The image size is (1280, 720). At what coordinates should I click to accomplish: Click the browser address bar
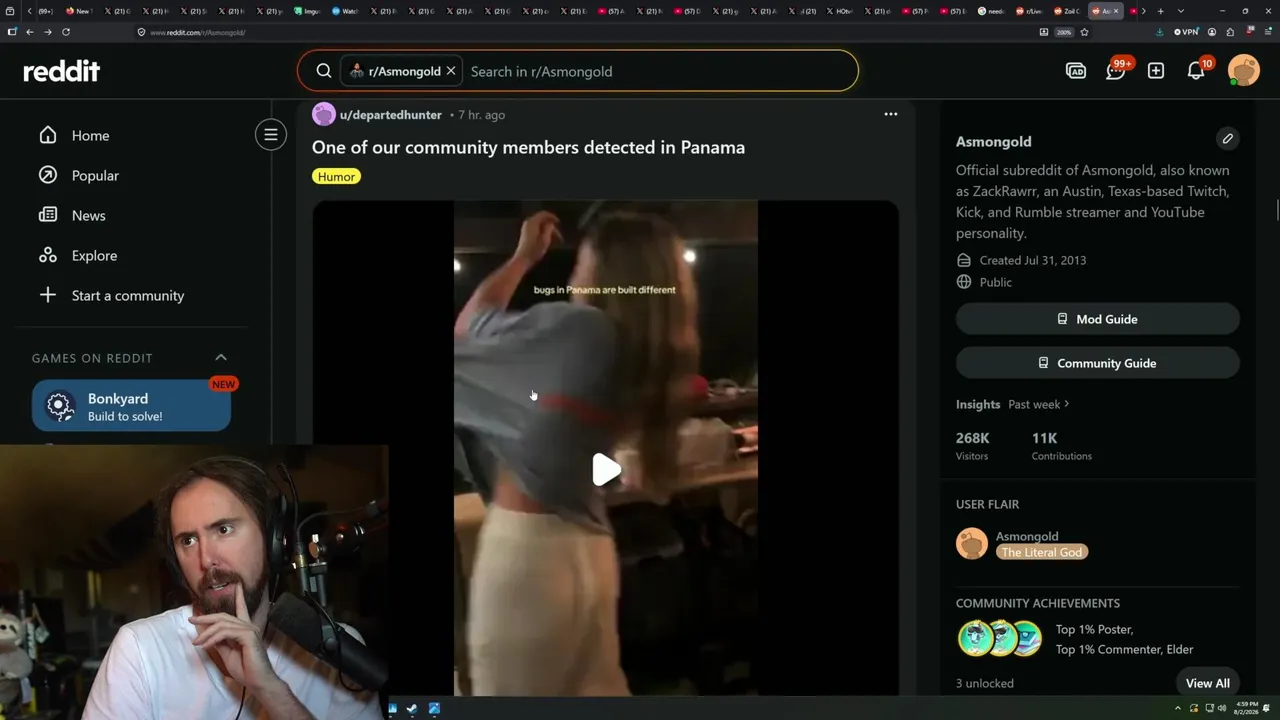point(580,32)
